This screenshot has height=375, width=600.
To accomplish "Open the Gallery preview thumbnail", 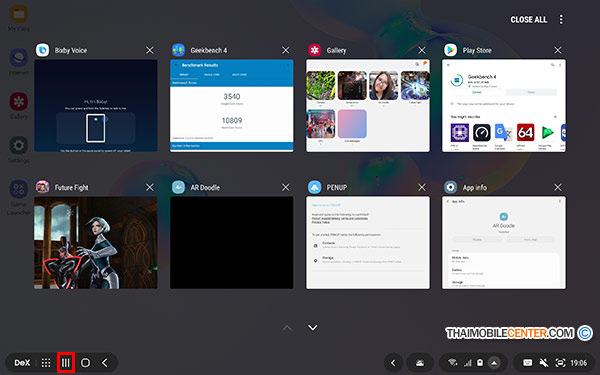I will click(x=368, y=106).
